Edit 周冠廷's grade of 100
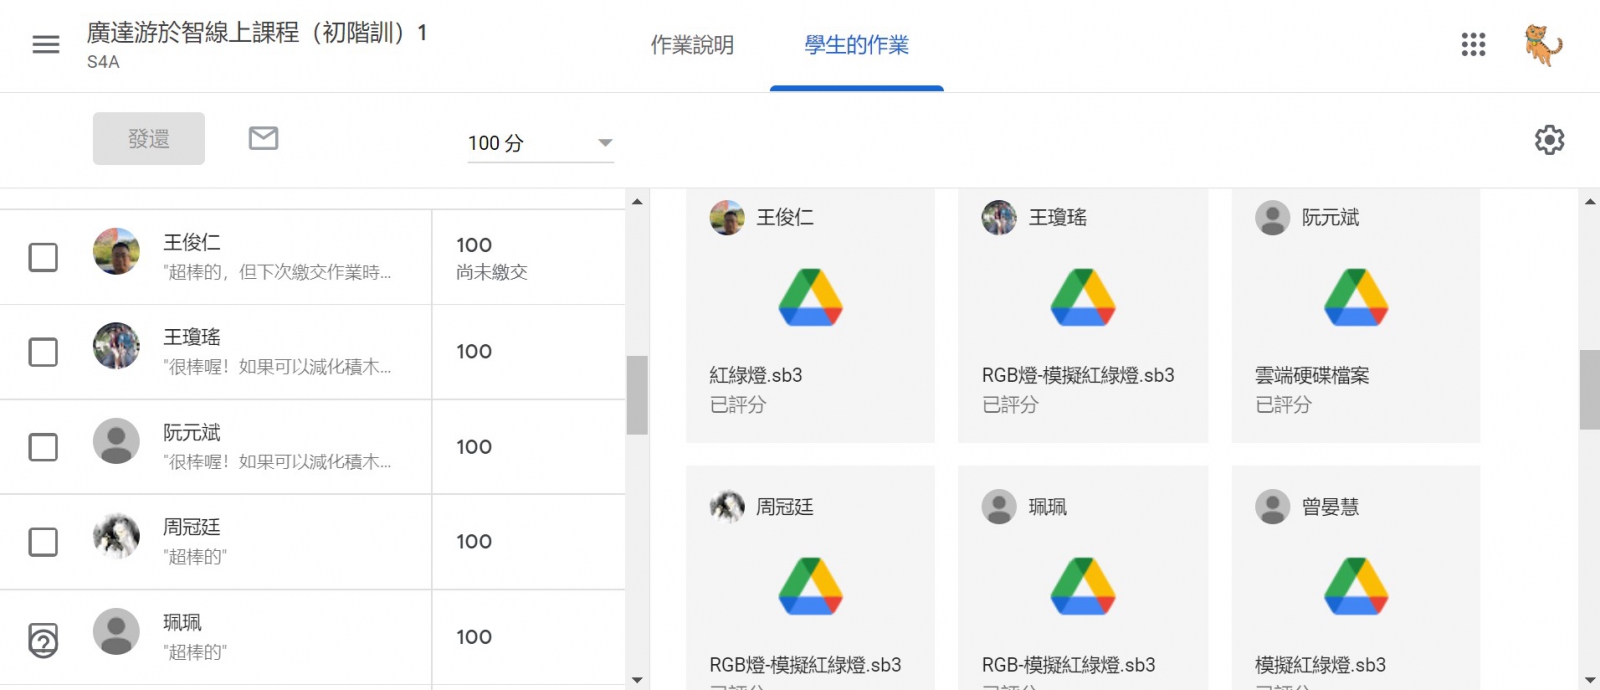The image size is (1600, 690). click(474, 541)
